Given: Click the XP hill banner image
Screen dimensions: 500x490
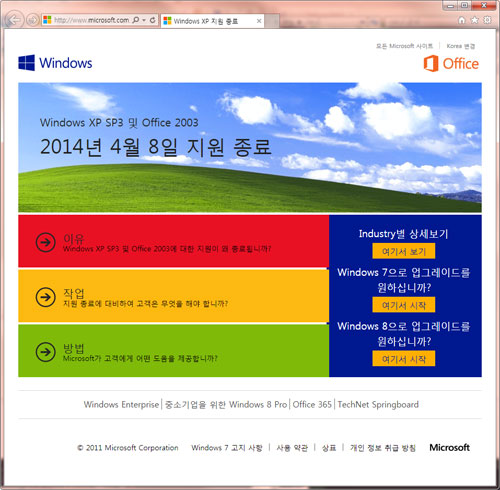Looking at the screenshot, I should 250,147.
